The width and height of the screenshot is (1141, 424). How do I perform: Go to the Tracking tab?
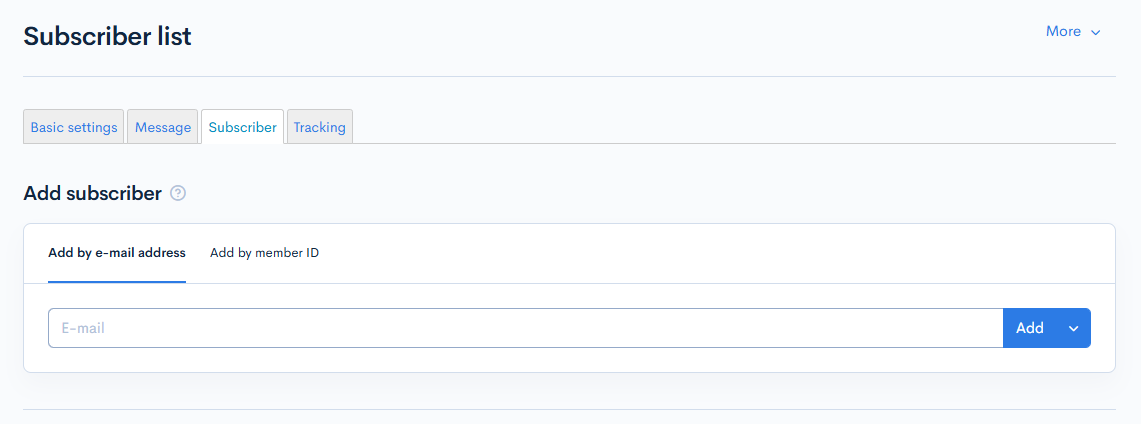pos(320,127)
